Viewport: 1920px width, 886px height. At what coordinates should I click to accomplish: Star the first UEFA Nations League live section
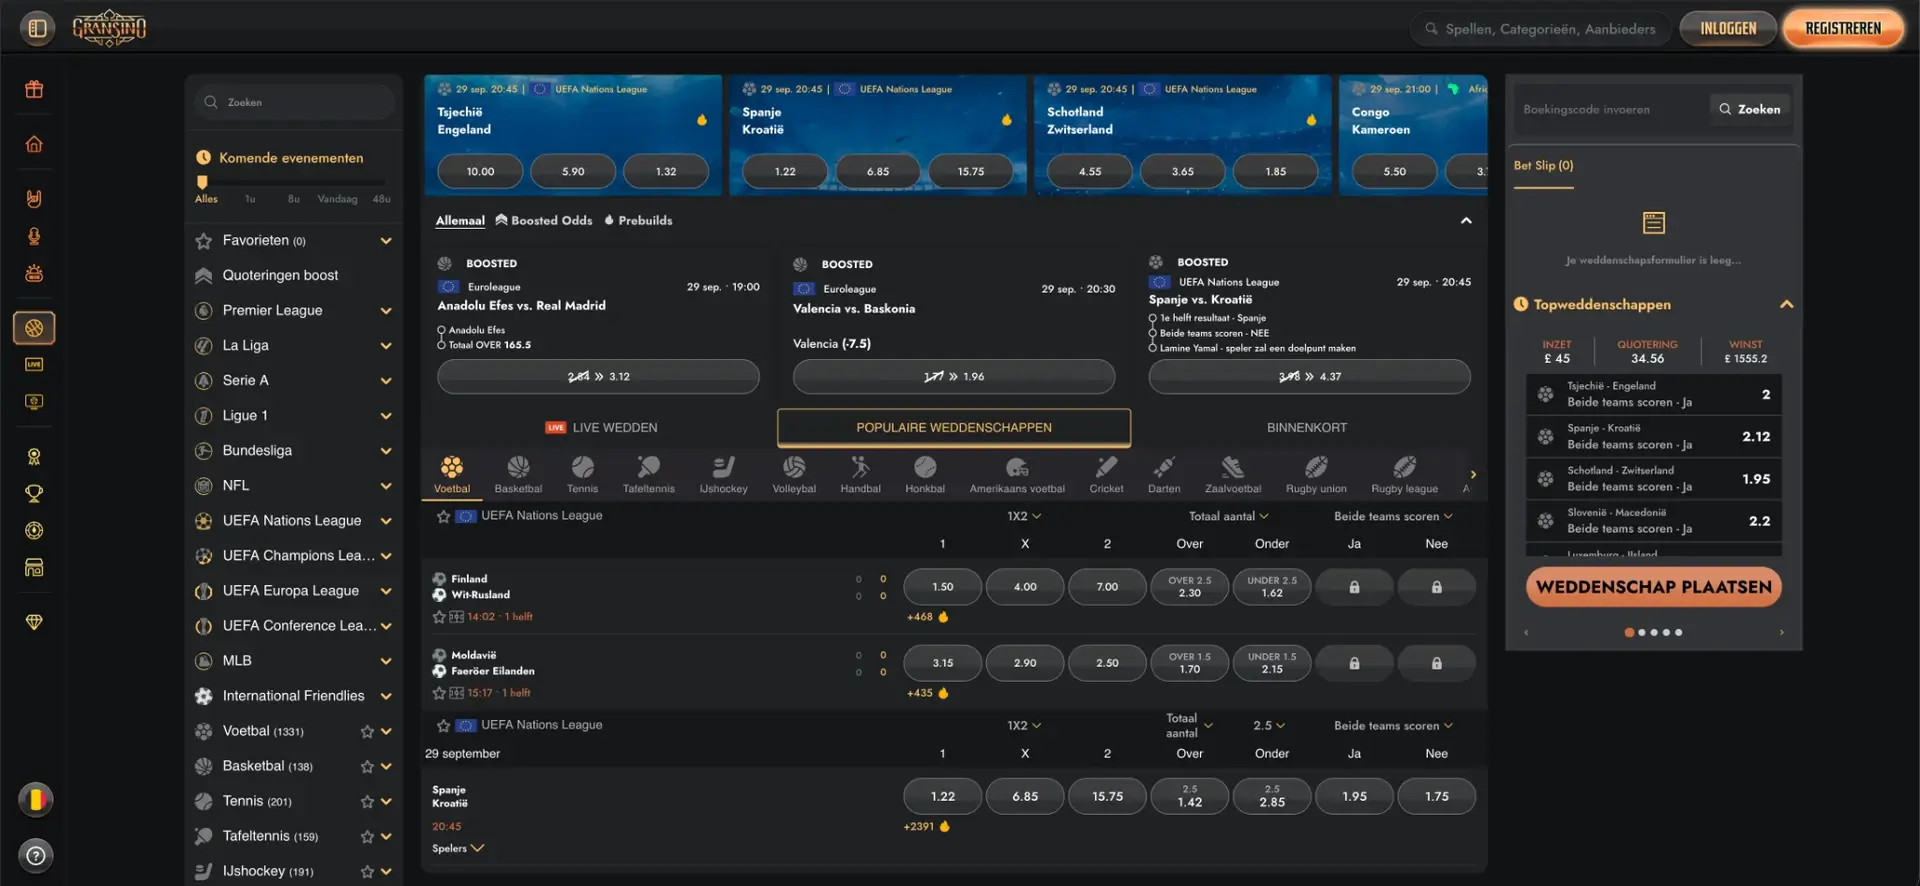[443, 516]
